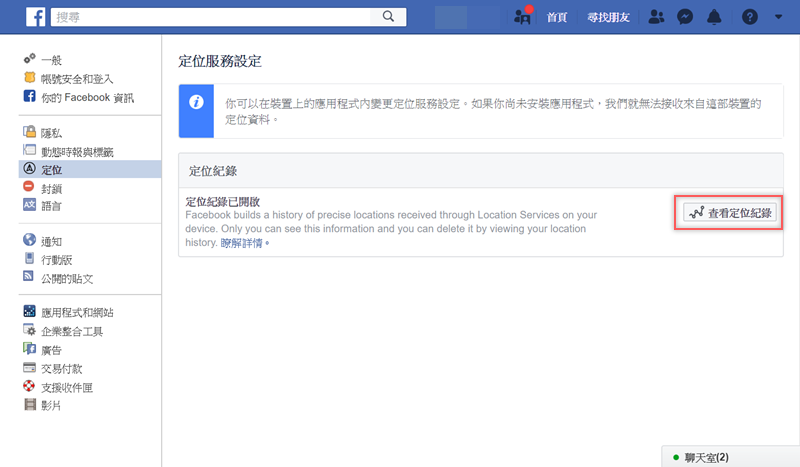Open 廣告 ads settings
This screenshot has height=467, width=800.
[x=52, y=350]
